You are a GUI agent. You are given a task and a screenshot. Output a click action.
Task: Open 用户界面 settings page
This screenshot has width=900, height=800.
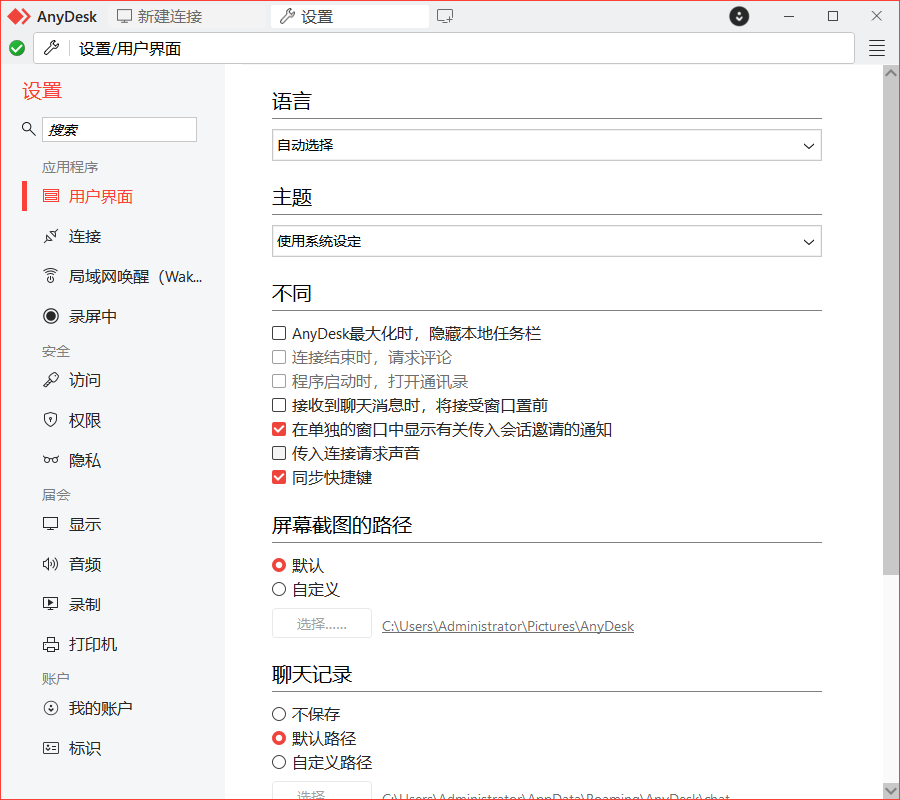(x=100, y=197)
